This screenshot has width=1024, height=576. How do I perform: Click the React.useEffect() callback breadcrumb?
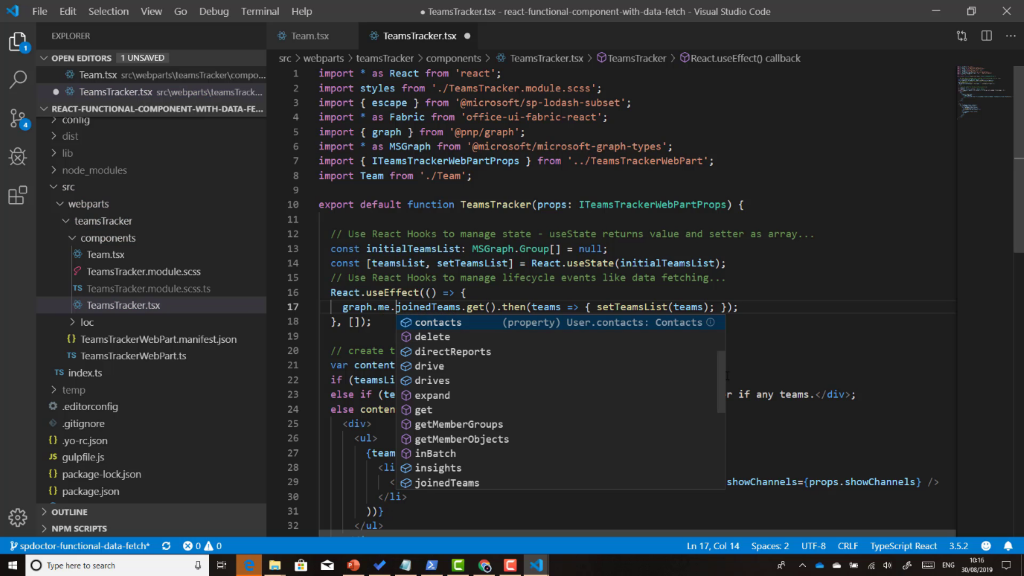[740, 58]
